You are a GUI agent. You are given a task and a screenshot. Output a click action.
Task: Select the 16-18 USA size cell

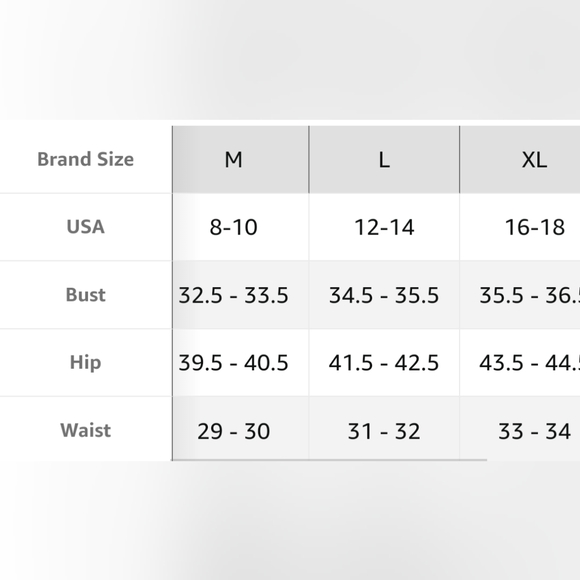(x=535, y=227)
